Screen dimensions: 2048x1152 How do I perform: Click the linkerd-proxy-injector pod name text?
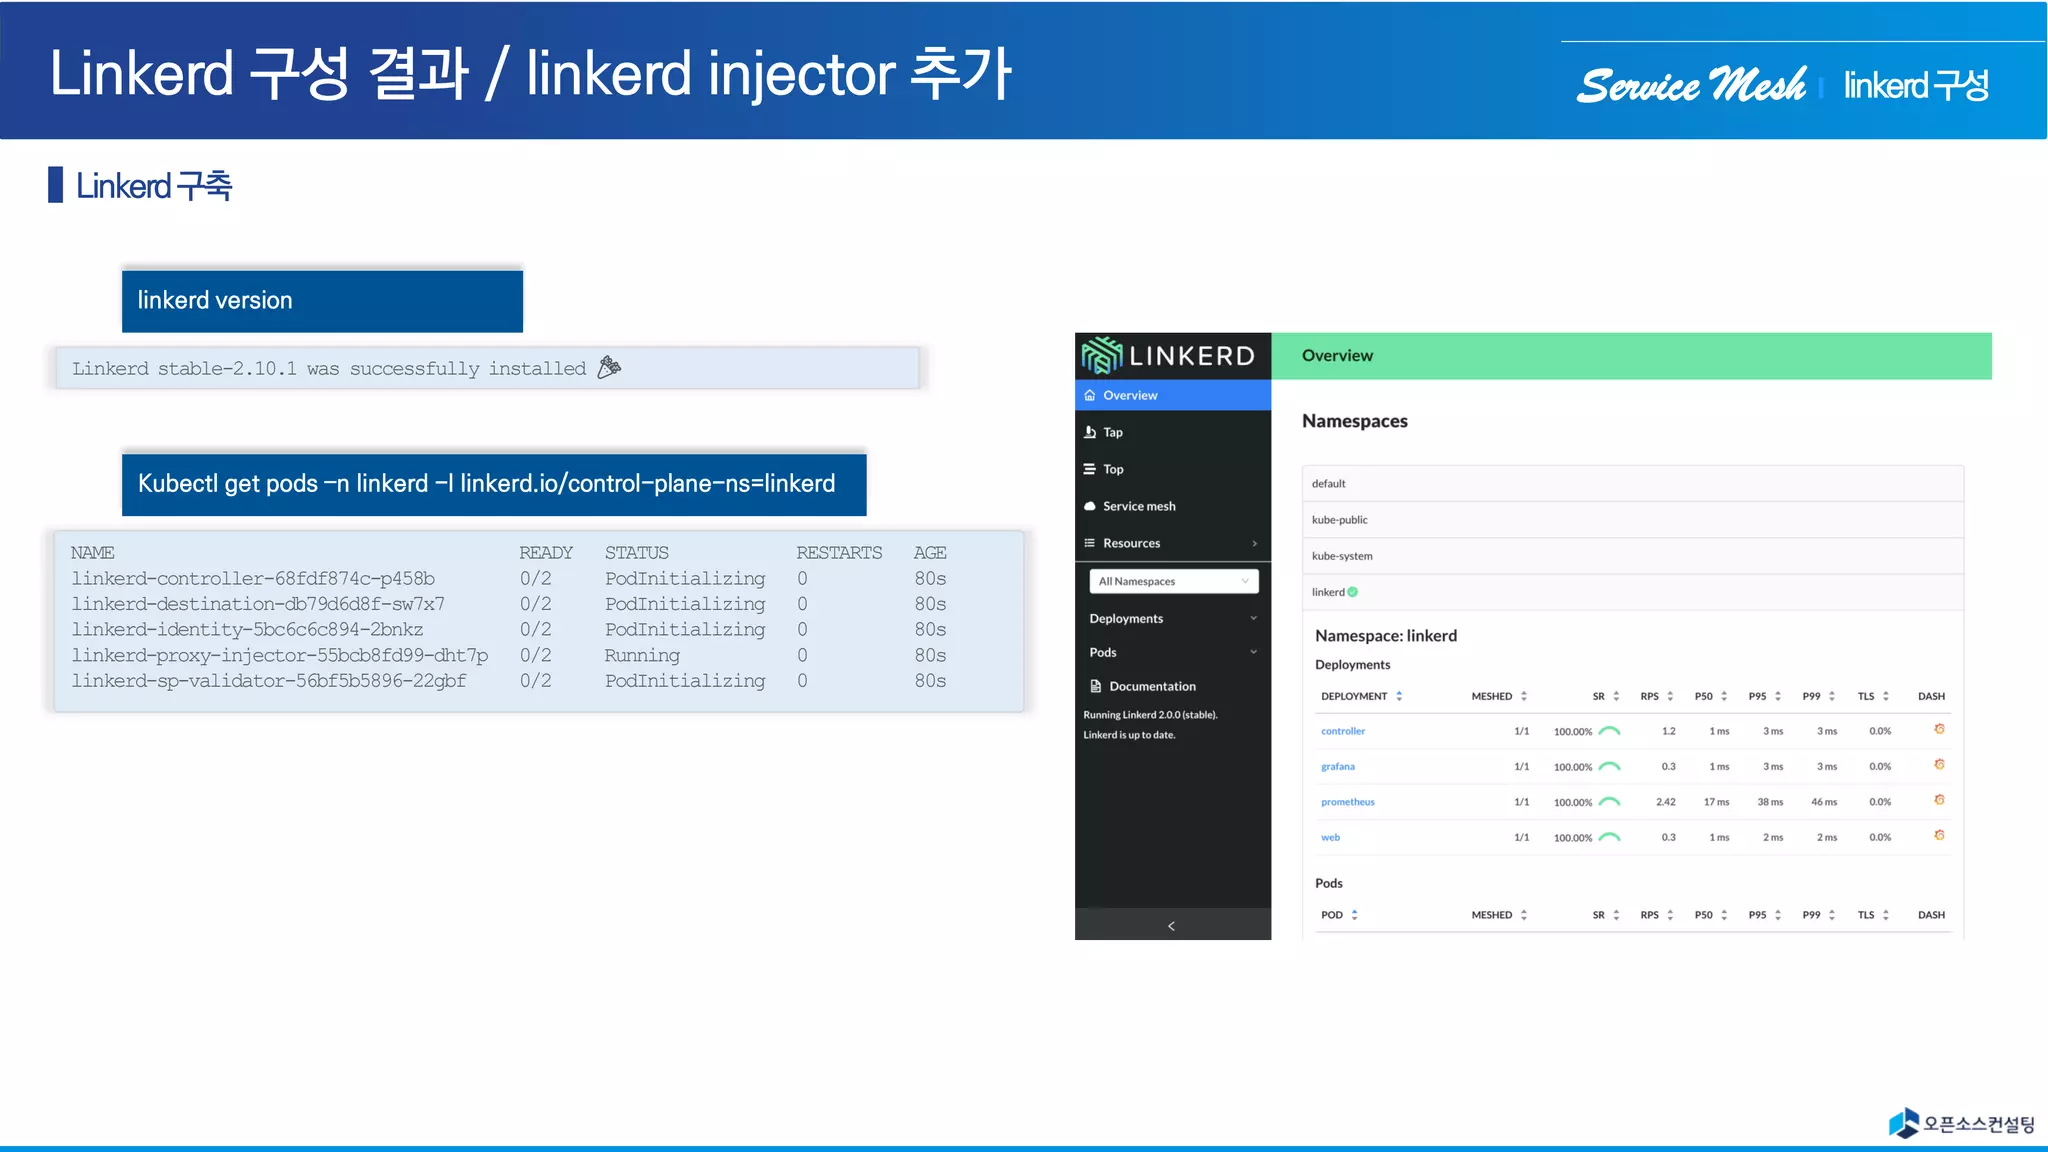pyautogui.click(x=279, y=655)
